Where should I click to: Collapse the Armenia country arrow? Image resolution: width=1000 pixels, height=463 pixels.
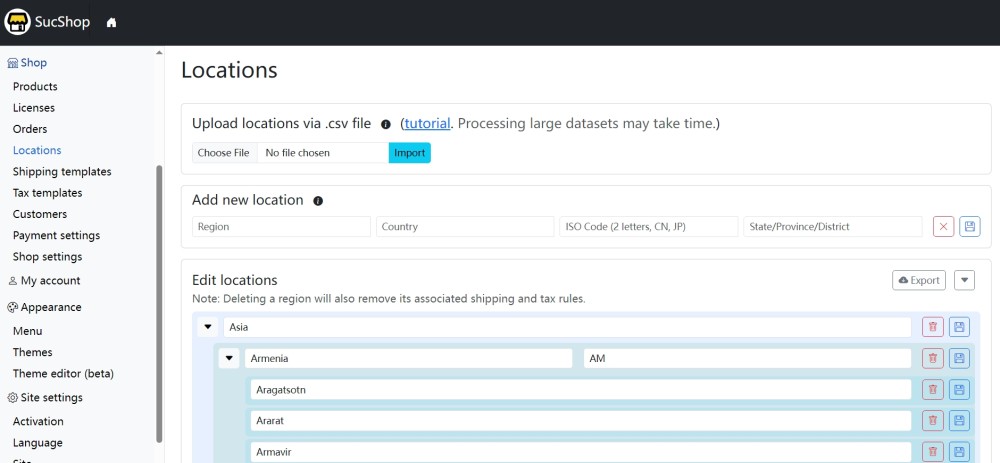pos(229,358)
